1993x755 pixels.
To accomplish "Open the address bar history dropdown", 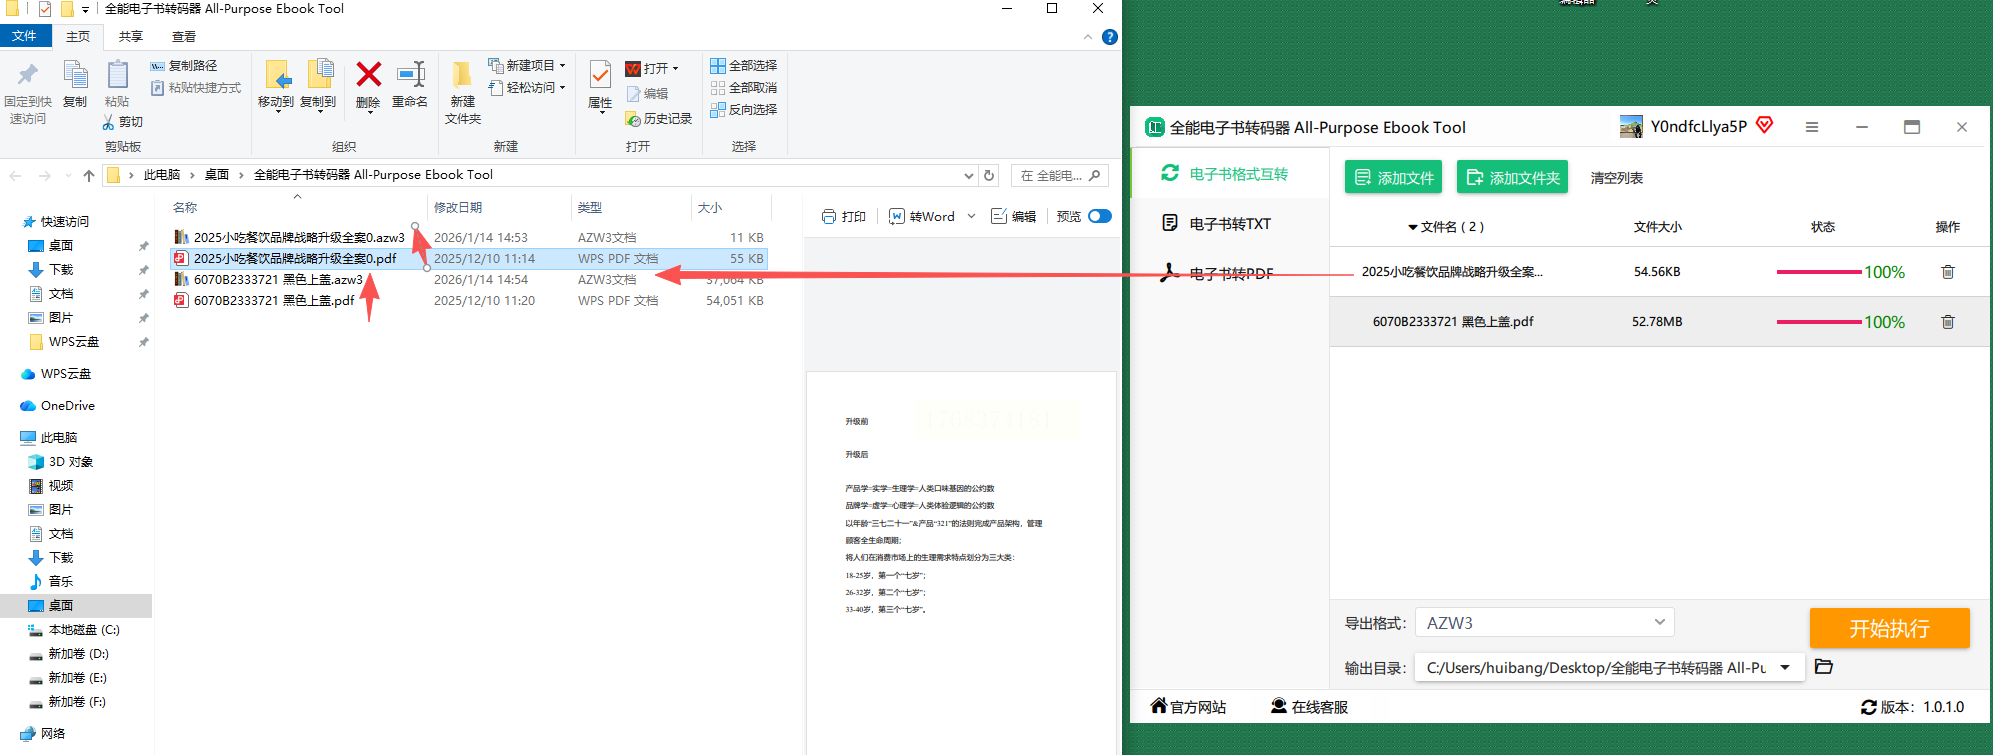I will 968,176.
